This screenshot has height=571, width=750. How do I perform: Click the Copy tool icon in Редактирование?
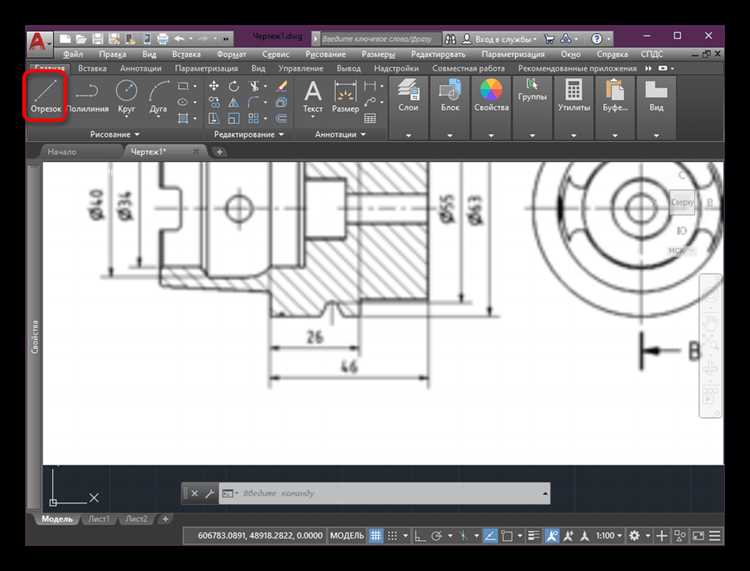tap(214, 102)
